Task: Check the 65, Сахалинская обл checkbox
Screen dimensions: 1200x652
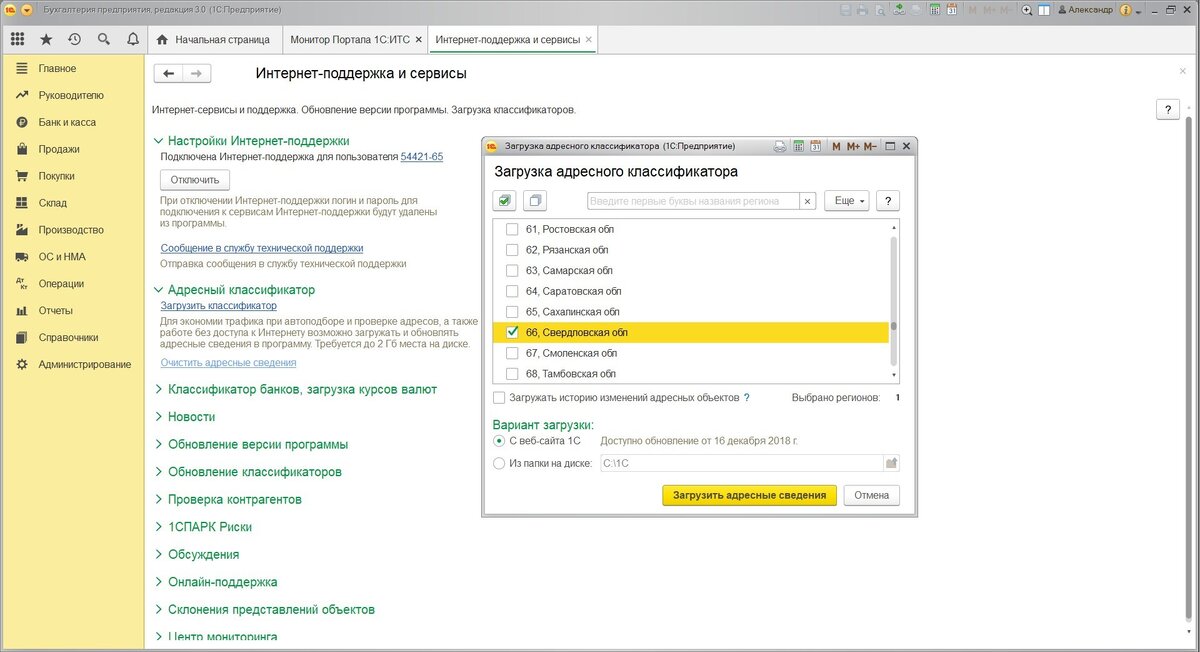Action: 512,312
